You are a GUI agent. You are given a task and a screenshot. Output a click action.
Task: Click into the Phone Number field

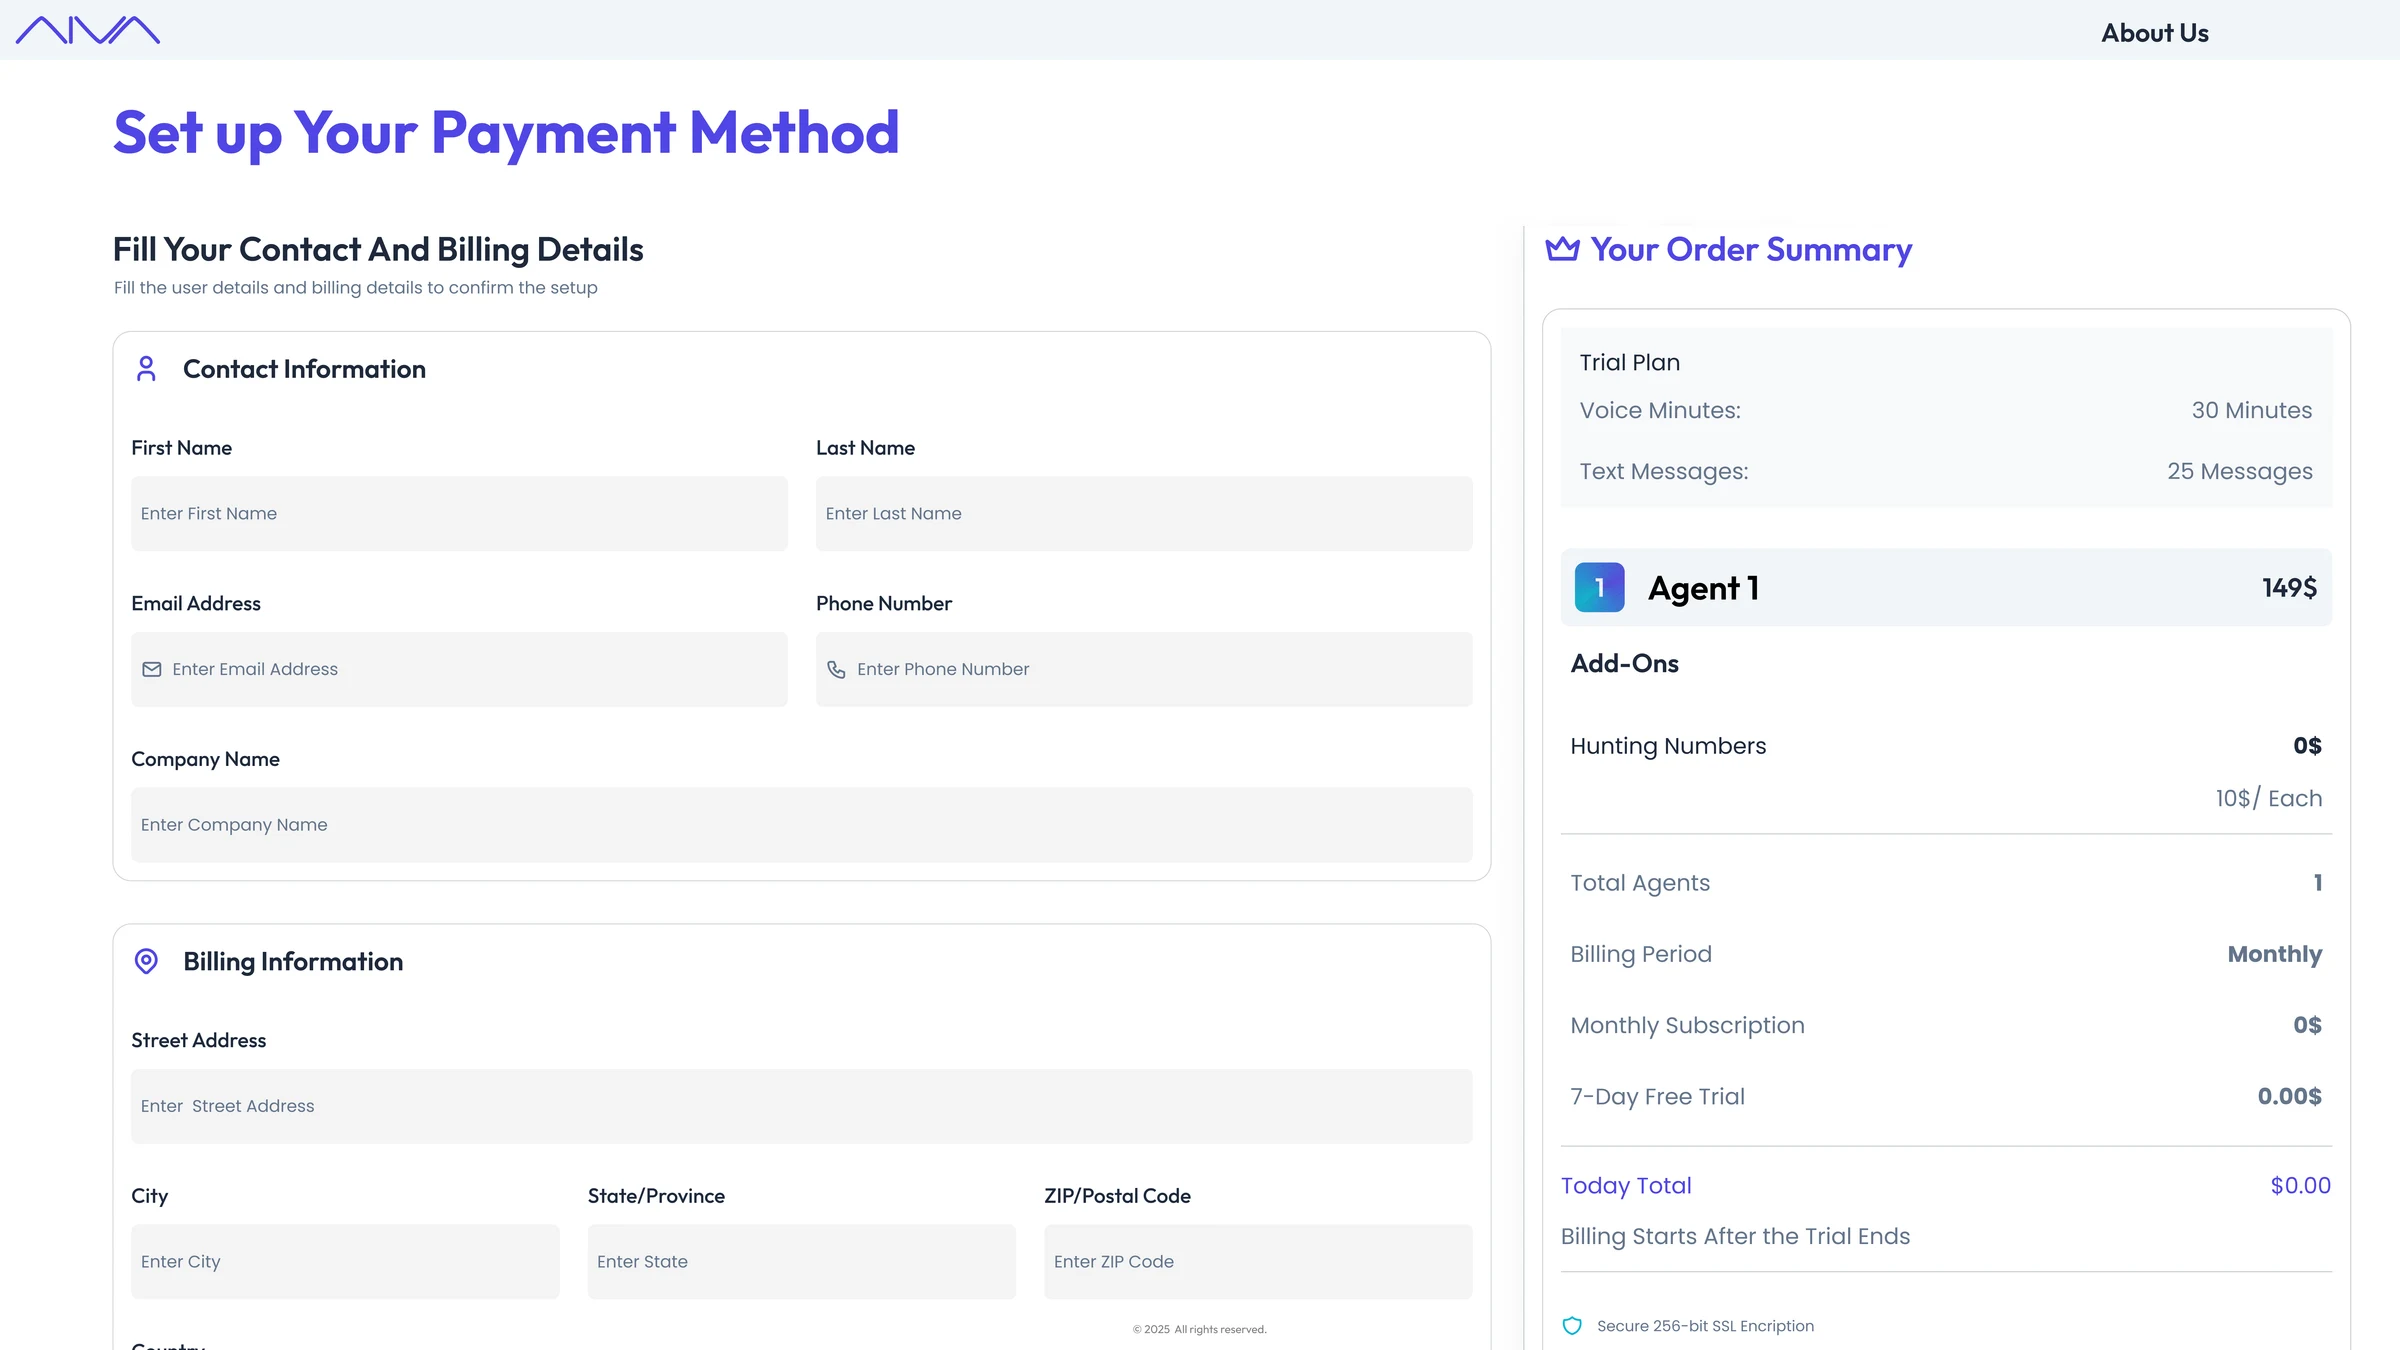point(1144,669)
